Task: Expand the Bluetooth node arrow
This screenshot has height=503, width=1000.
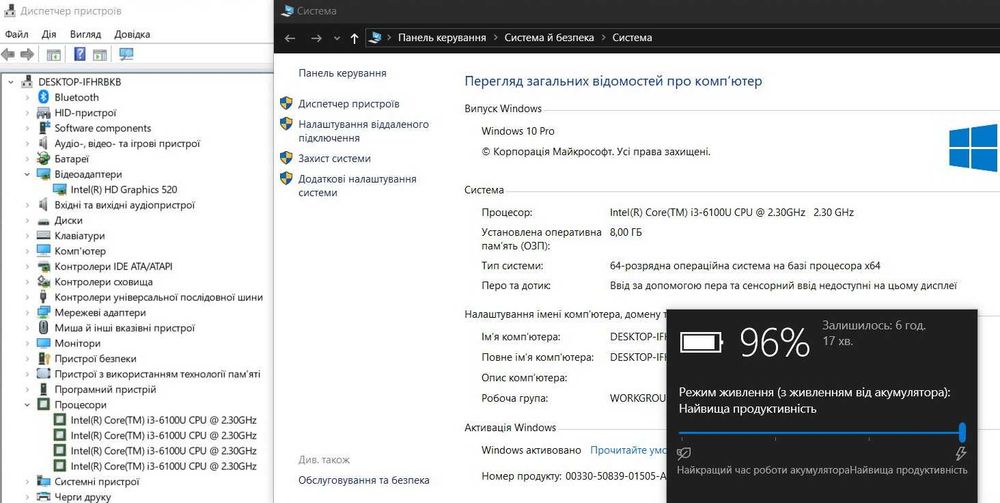Action: (x=27, y=97)
